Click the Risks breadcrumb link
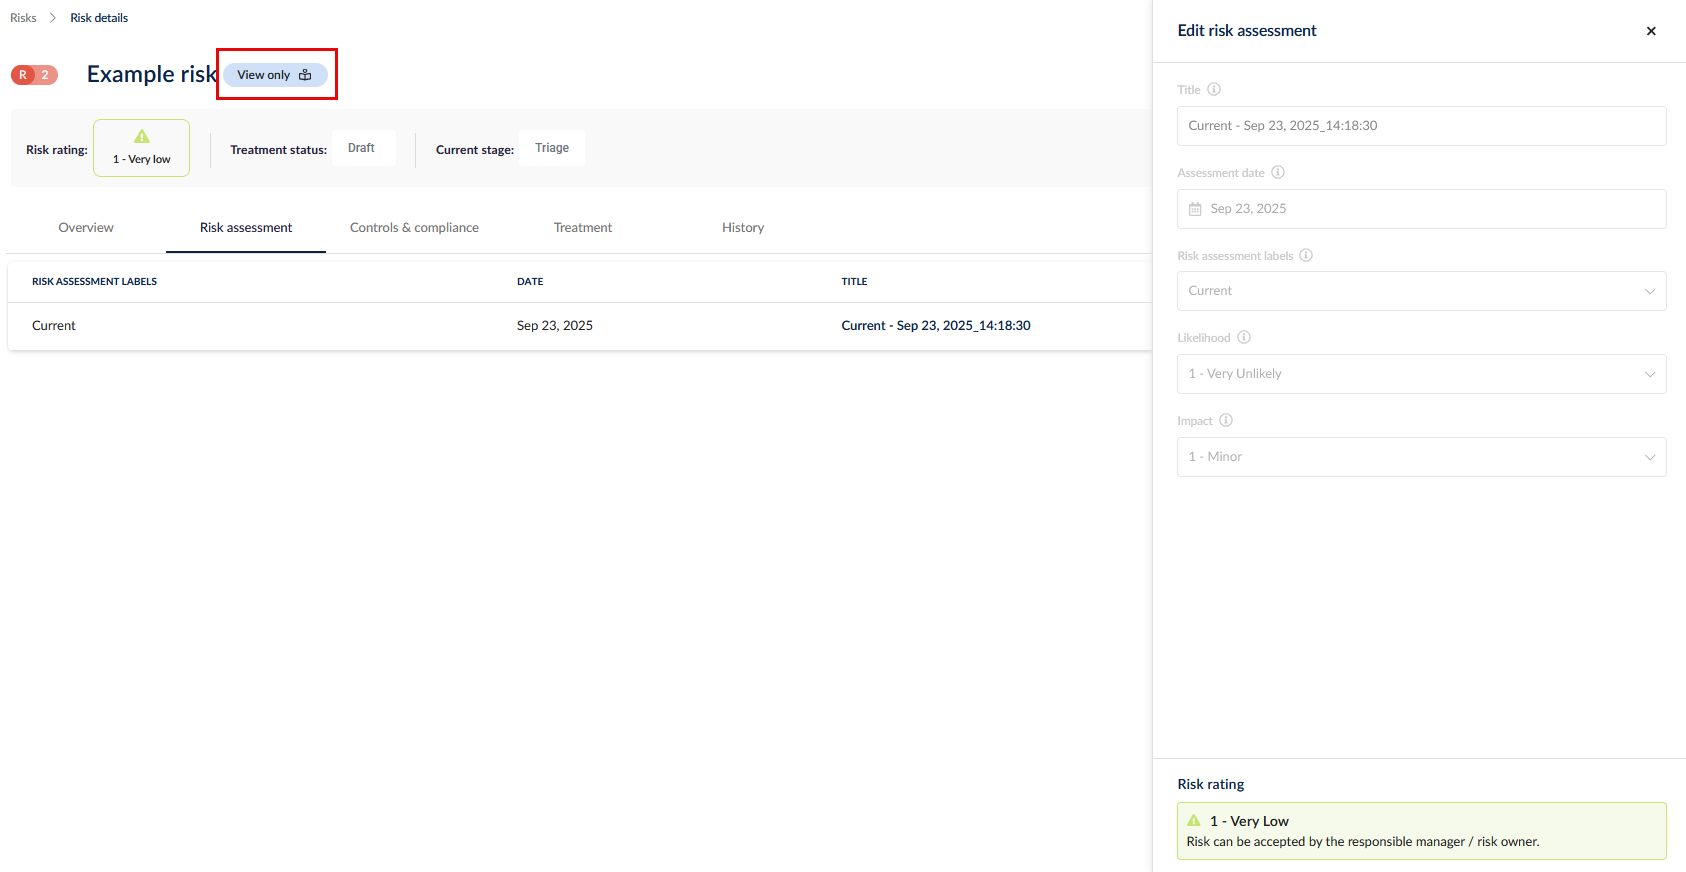1686x872 pixels. click(23, 18)
